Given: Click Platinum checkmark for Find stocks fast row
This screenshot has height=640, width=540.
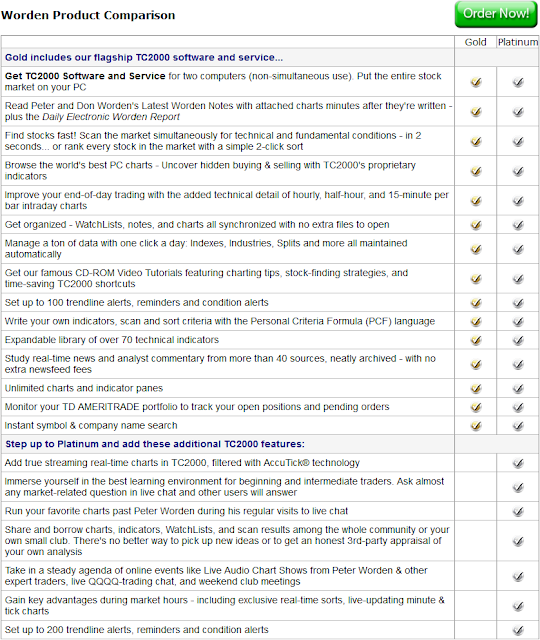Looking at the screenshot, I should tap(518, 141).
